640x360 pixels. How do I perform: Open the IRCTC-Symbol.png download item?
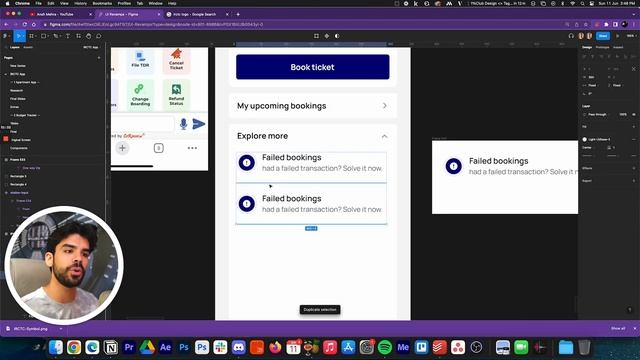pos(31,329)
